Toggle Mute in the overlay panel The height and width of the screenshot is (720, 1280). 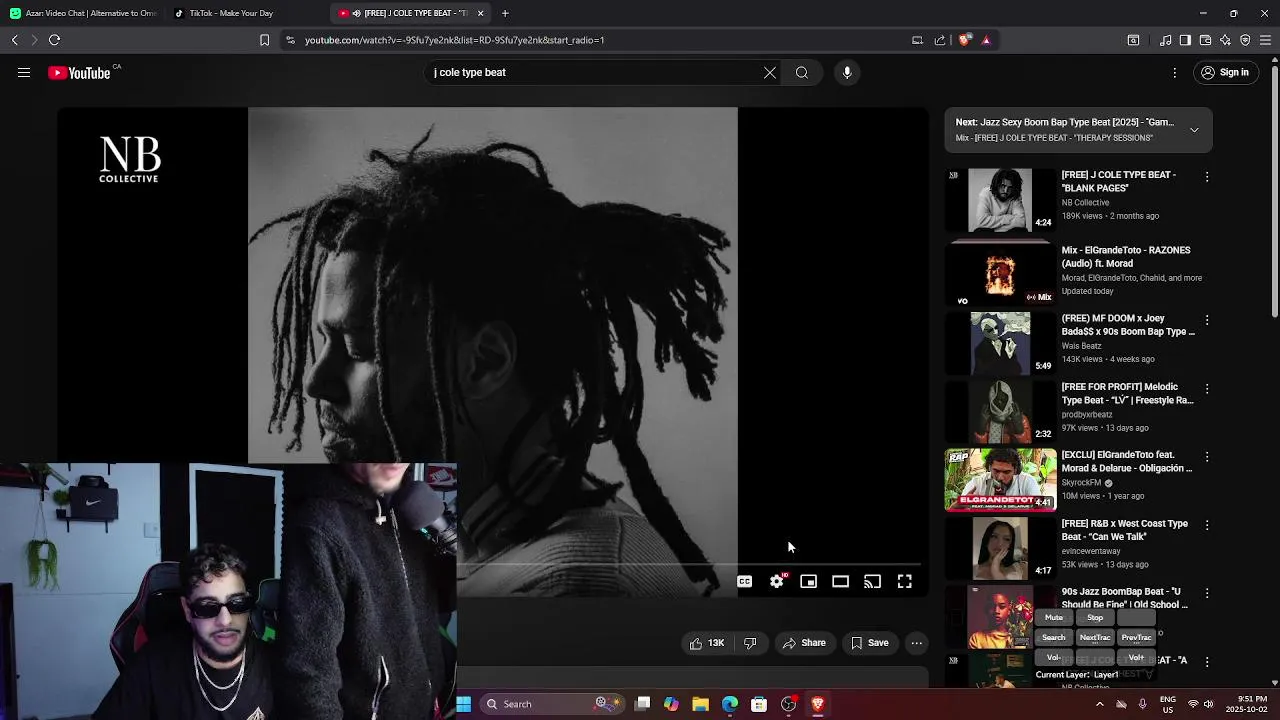(1054, 618)
